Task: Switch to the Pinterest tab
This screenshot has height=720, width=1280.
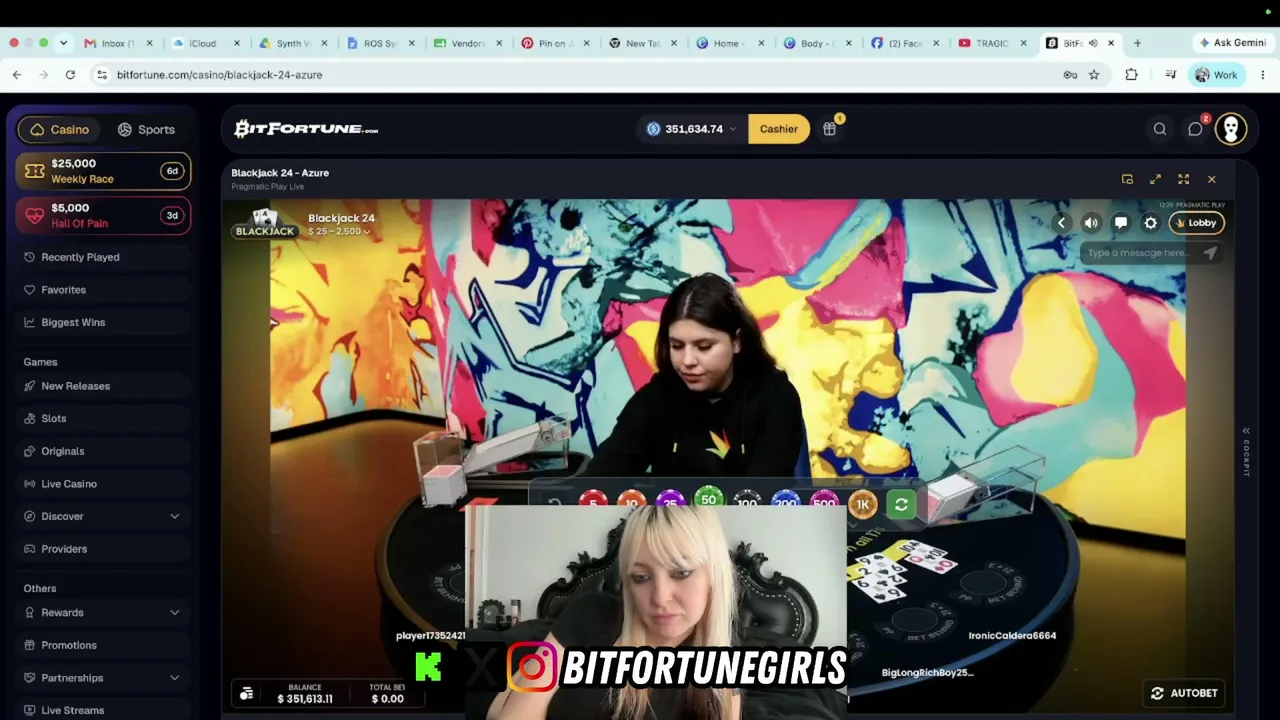Action: click(556, 43)
